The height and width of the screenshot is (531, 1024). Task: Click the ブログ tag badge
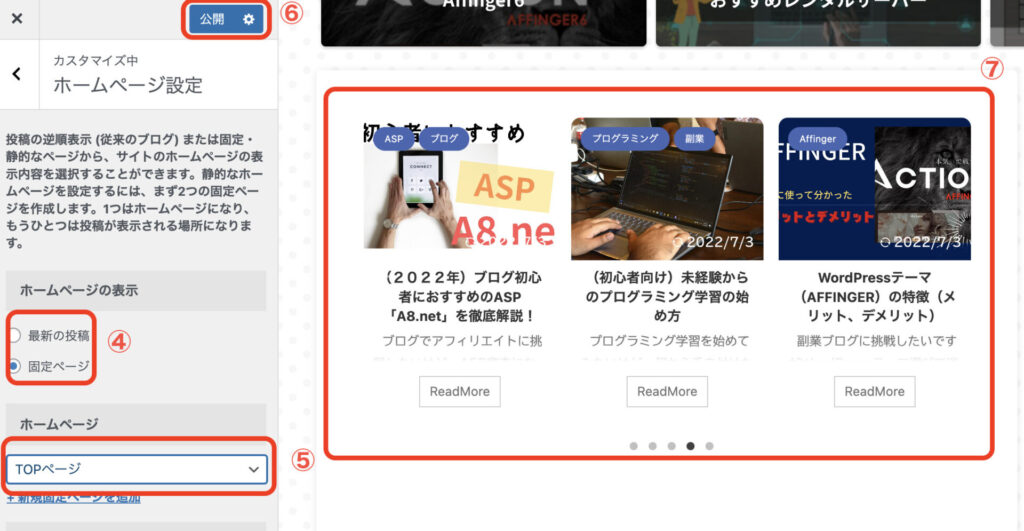(x=443, y=139)
